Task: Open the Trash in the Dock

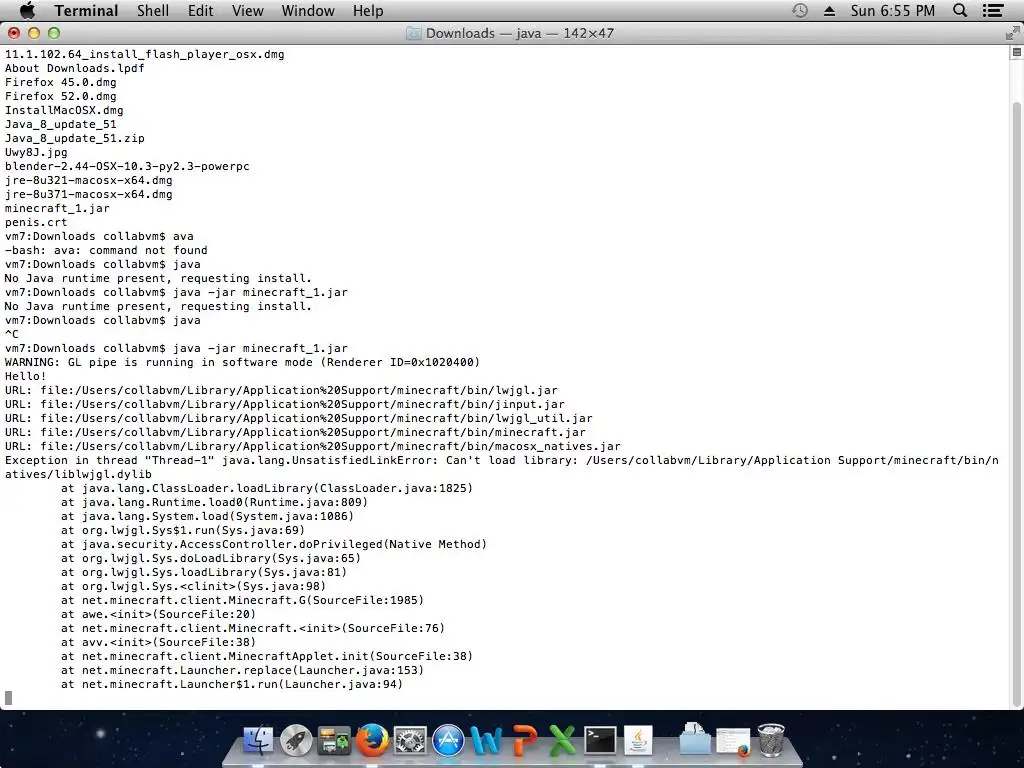Action: 771,740
